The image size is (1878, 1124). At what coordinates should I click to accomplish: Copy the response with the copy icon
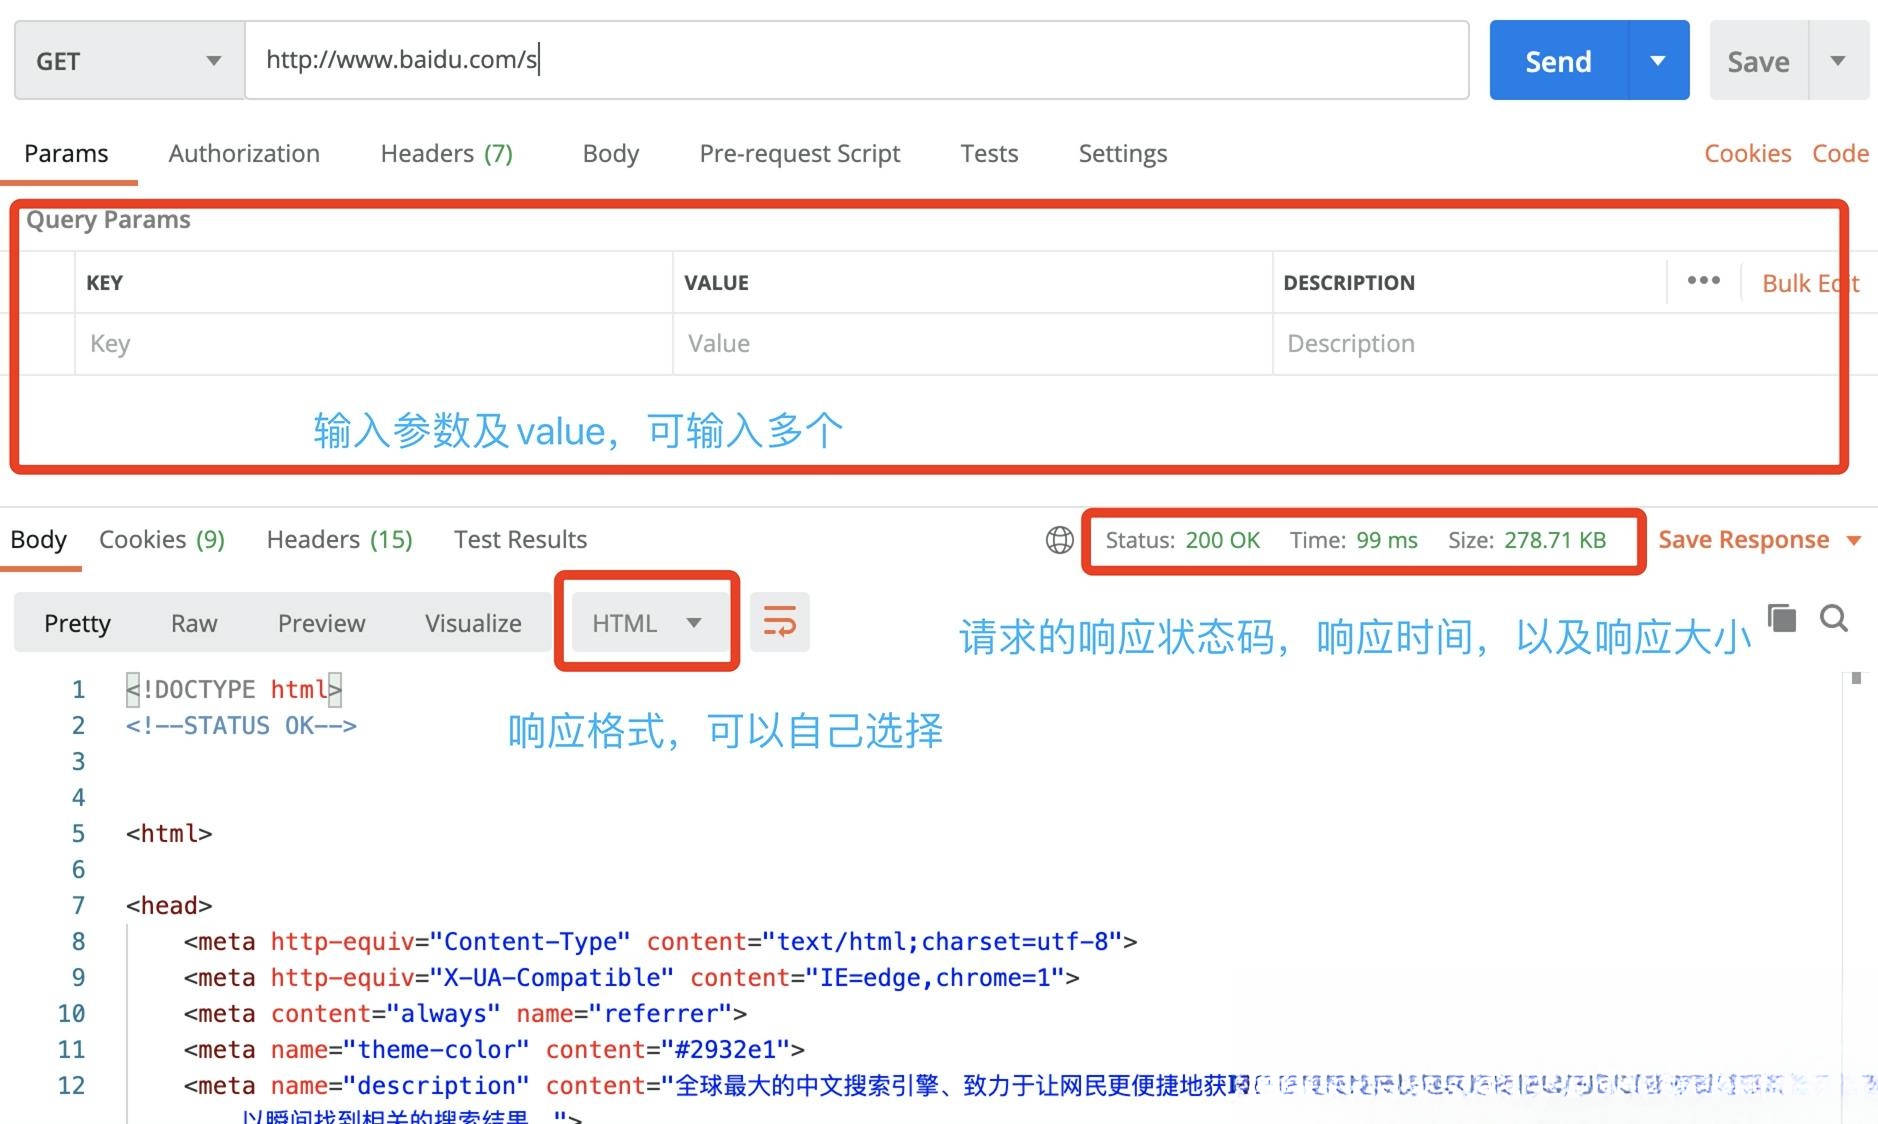point(1782,618)
